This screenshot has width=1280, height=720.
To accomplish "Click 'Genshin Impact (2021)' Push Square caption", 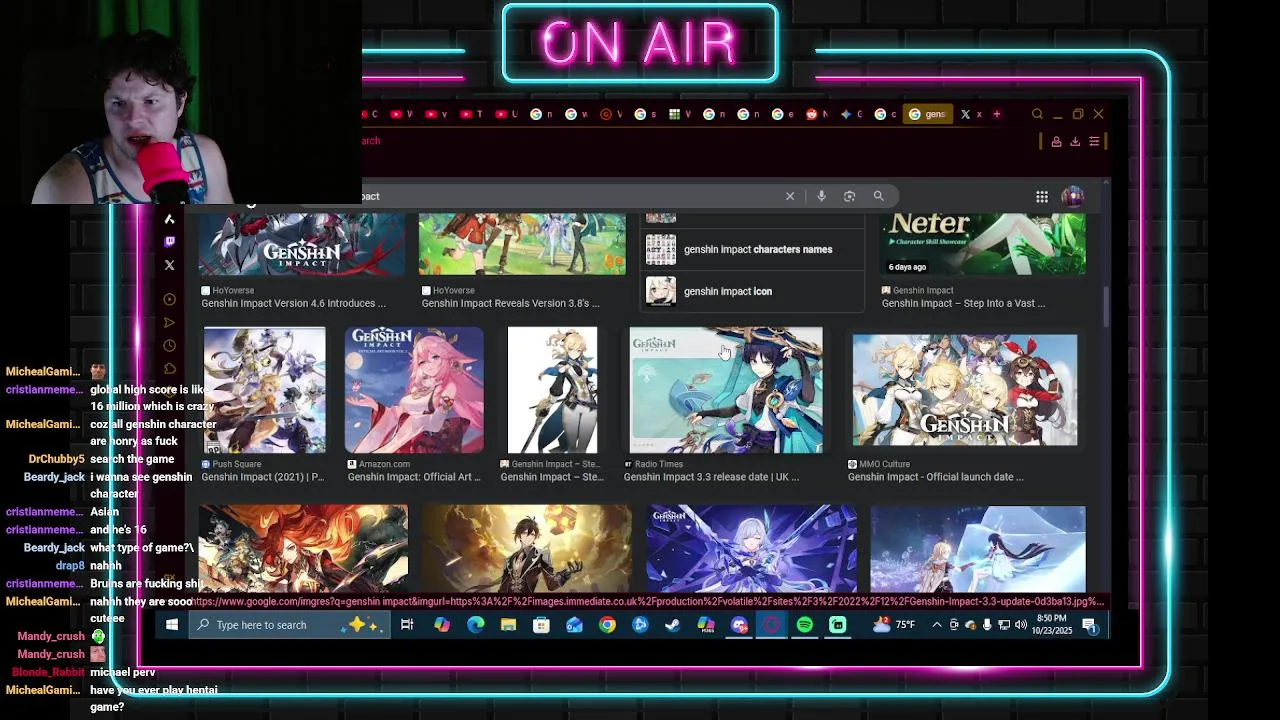I will (263, 477).
